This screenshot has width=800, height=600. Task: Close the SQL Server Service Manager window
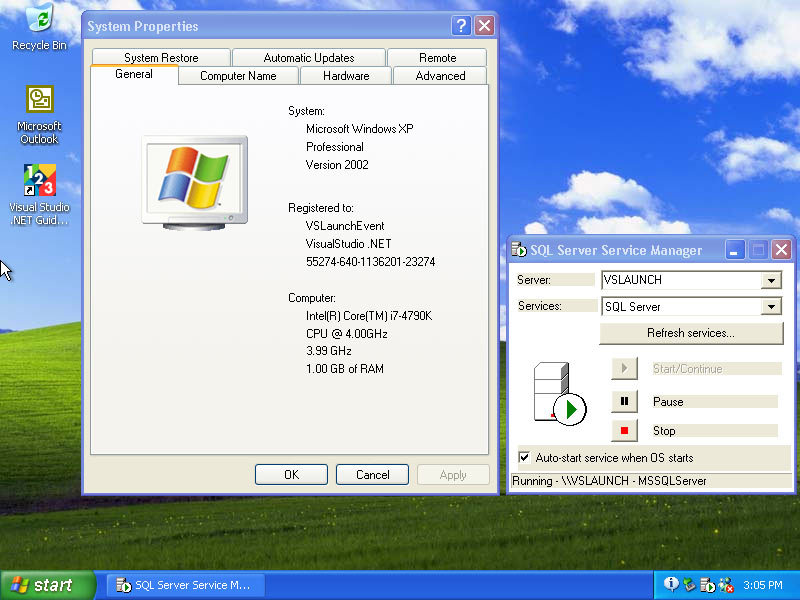(x=782, y=250)
